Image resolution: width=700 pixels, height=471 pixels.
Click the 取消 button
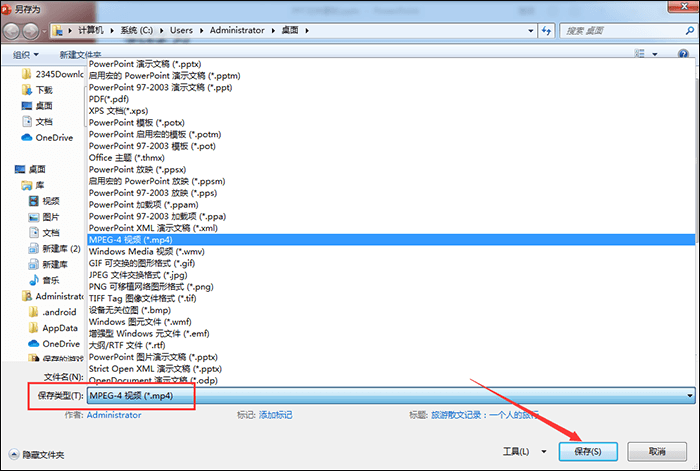[657, 452]
